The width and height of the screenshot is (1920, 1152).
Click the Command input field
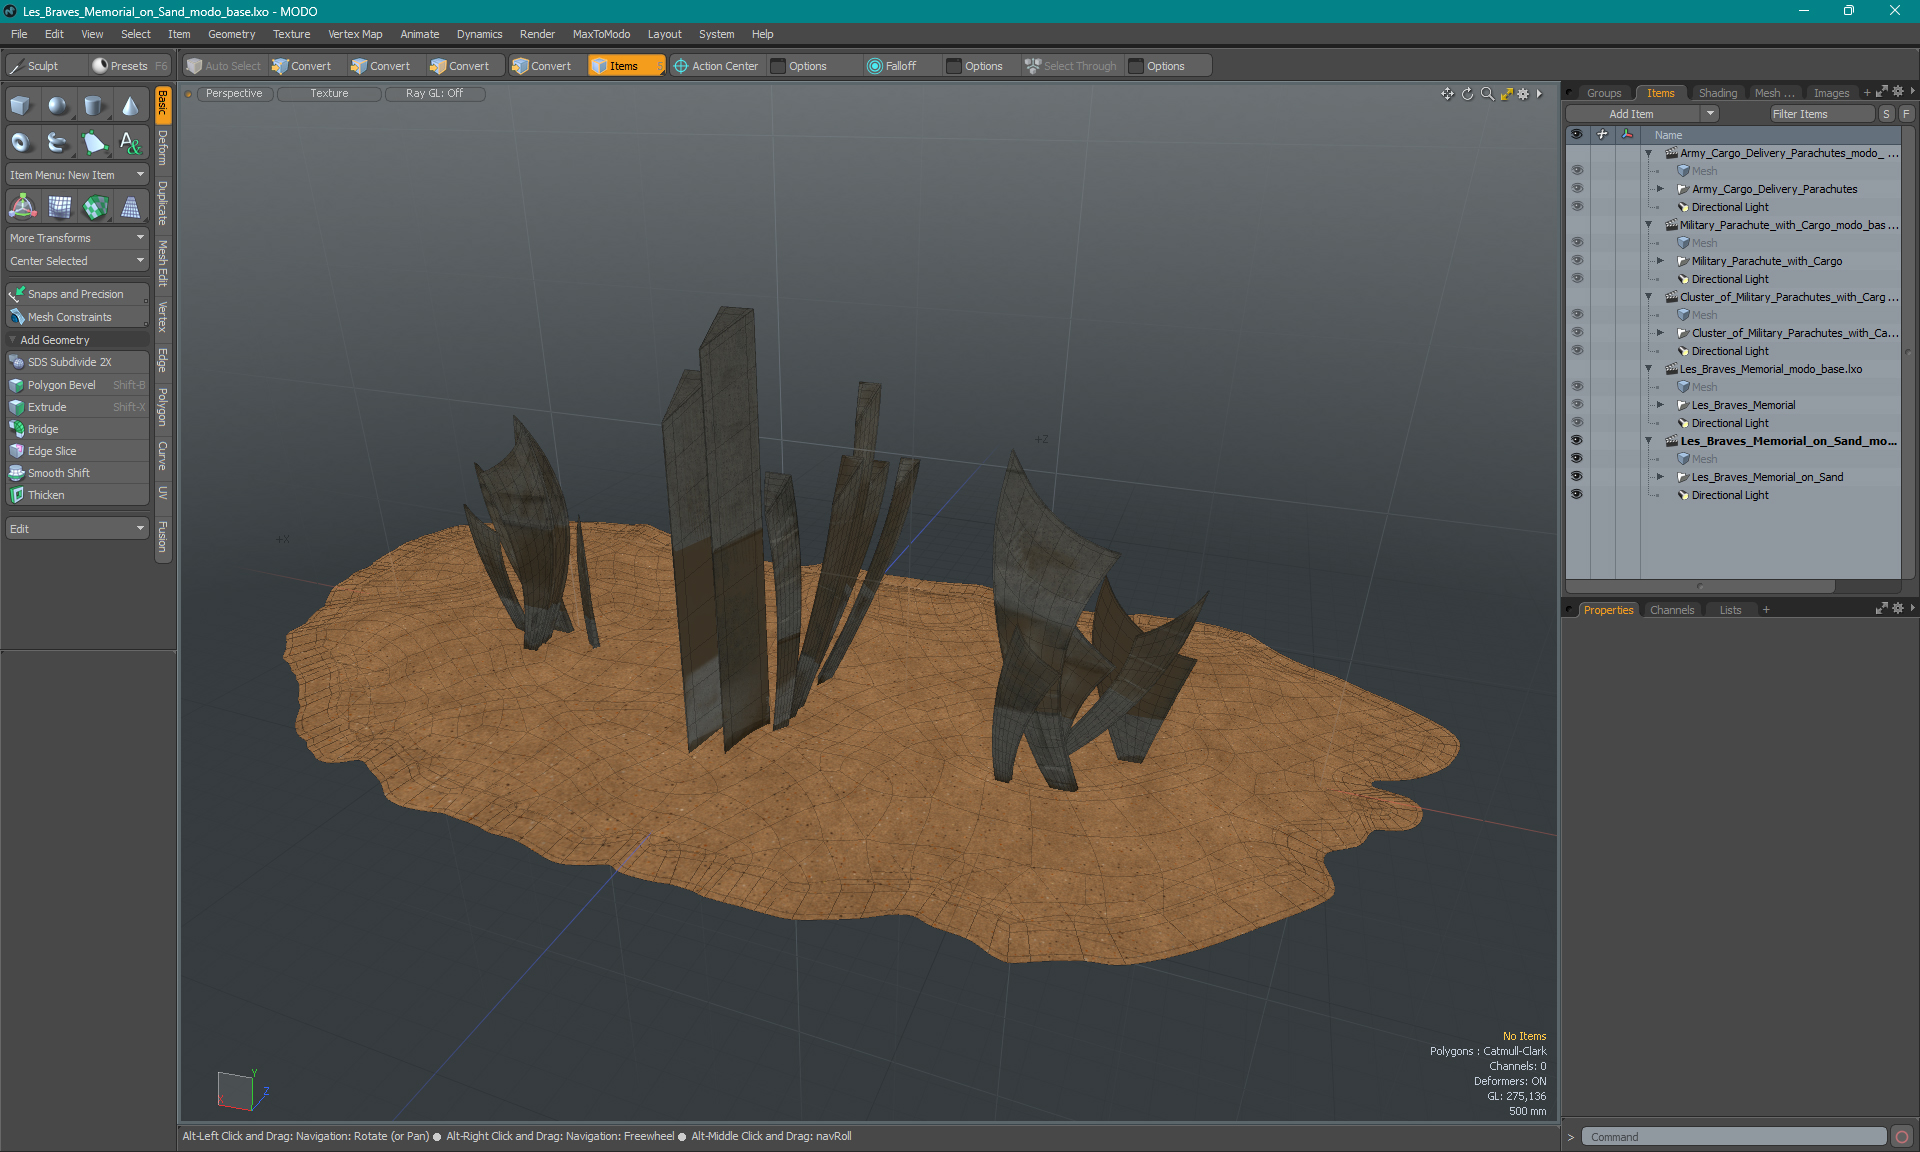[1734, 1137]
